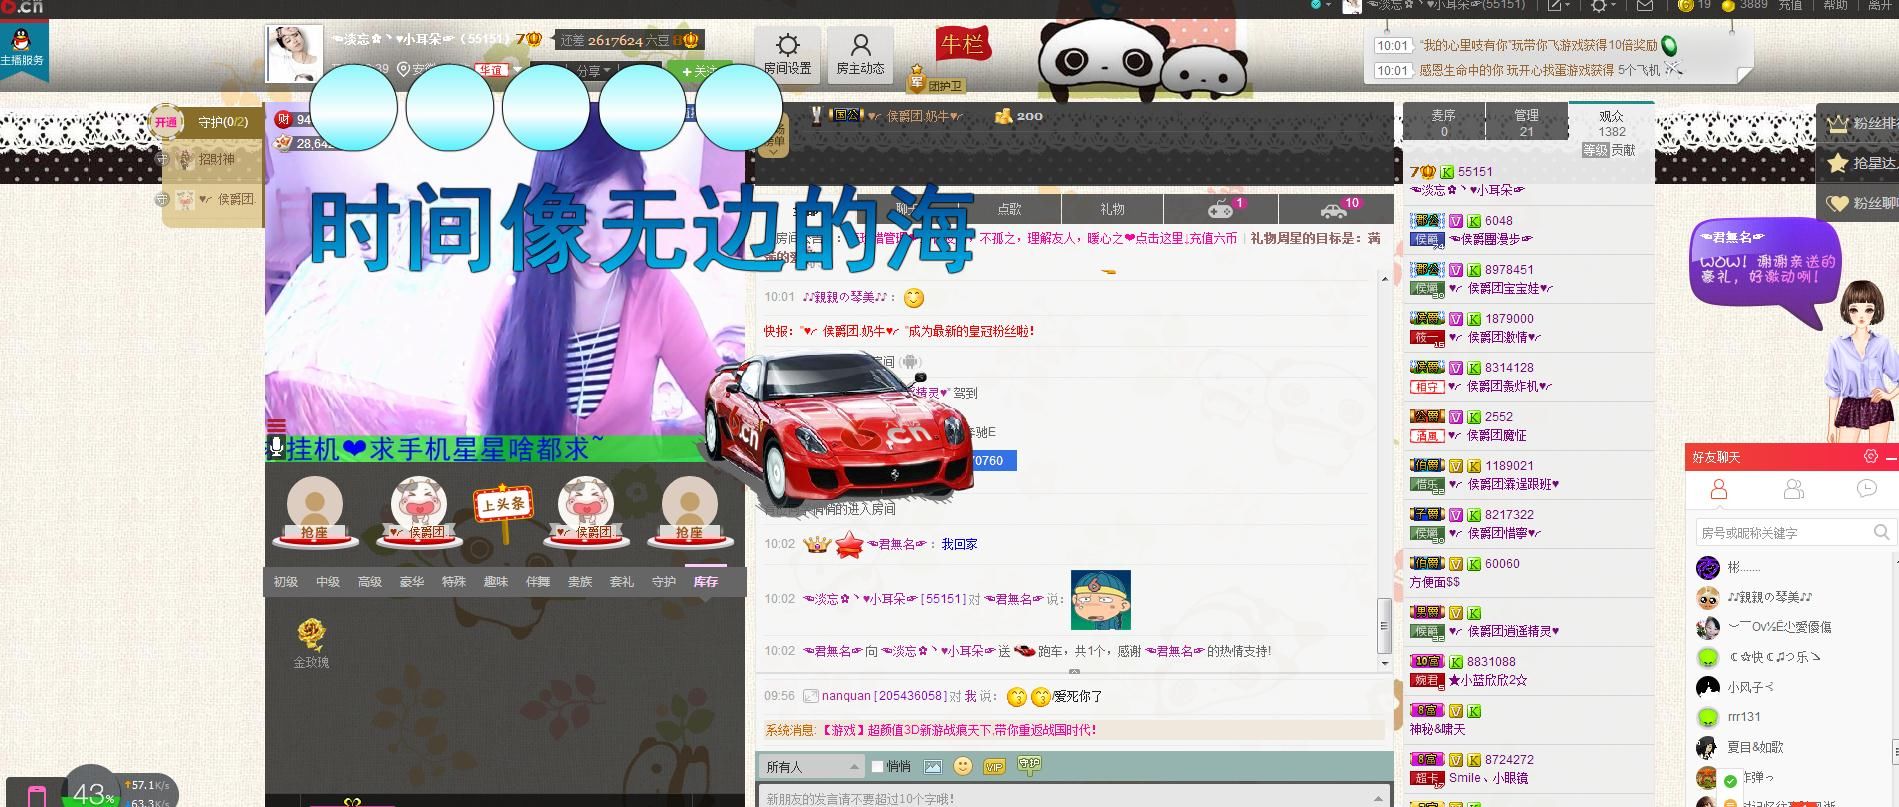Open the car garage tab
This screenshot has width=1899, height=807.
pos(1336,208)
